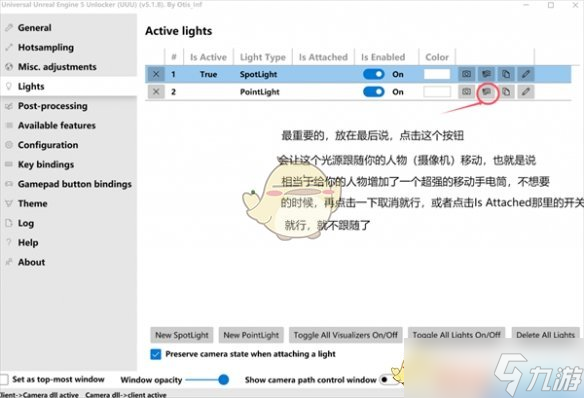Image resolution: width=584 pixels, height=398 pixels.
Task: Open the Theme tab
Action: [69, 204]
